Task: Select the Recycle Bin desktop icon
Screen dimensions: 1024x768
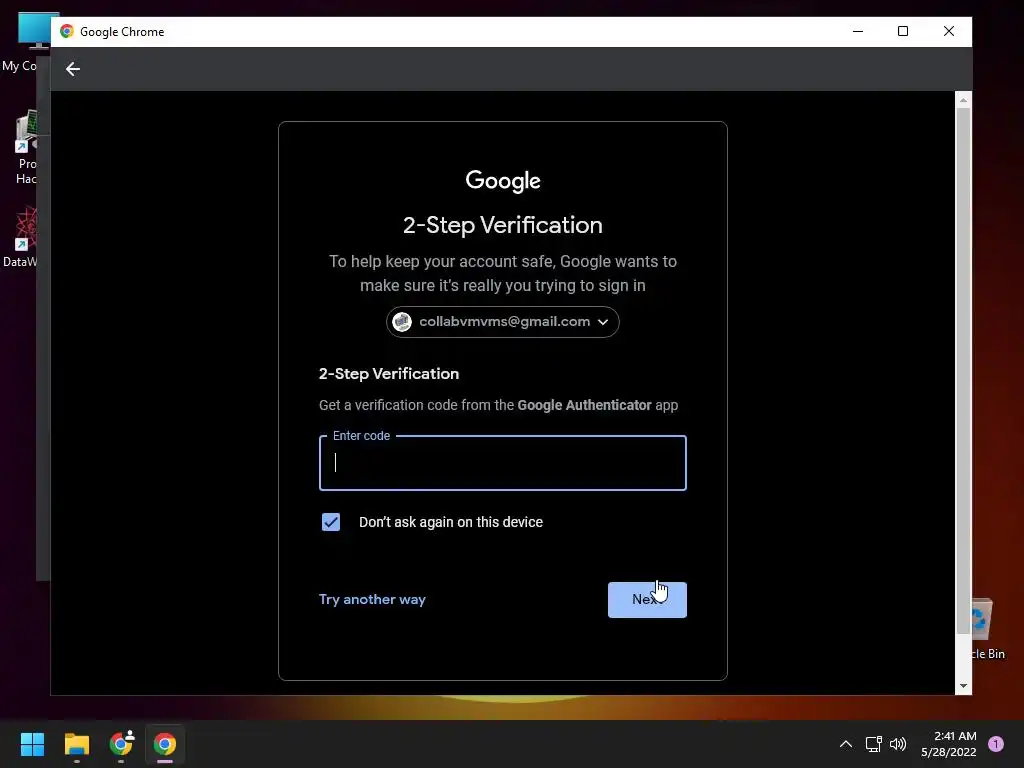Action: [985, 628]
